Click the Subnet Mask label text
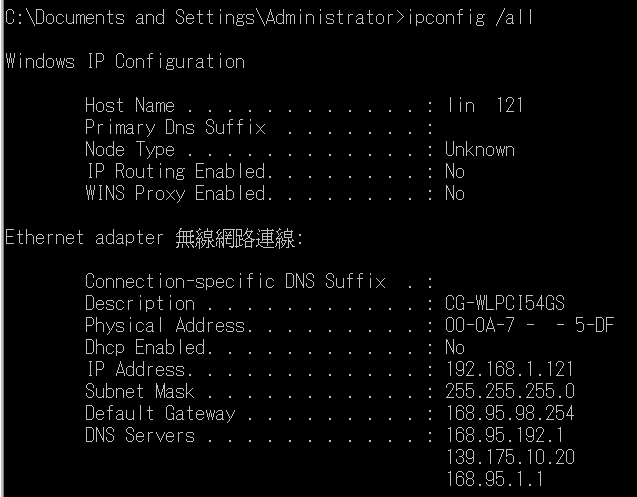The height and width of the screenshot is (497, 637). [x=139, y=391]
